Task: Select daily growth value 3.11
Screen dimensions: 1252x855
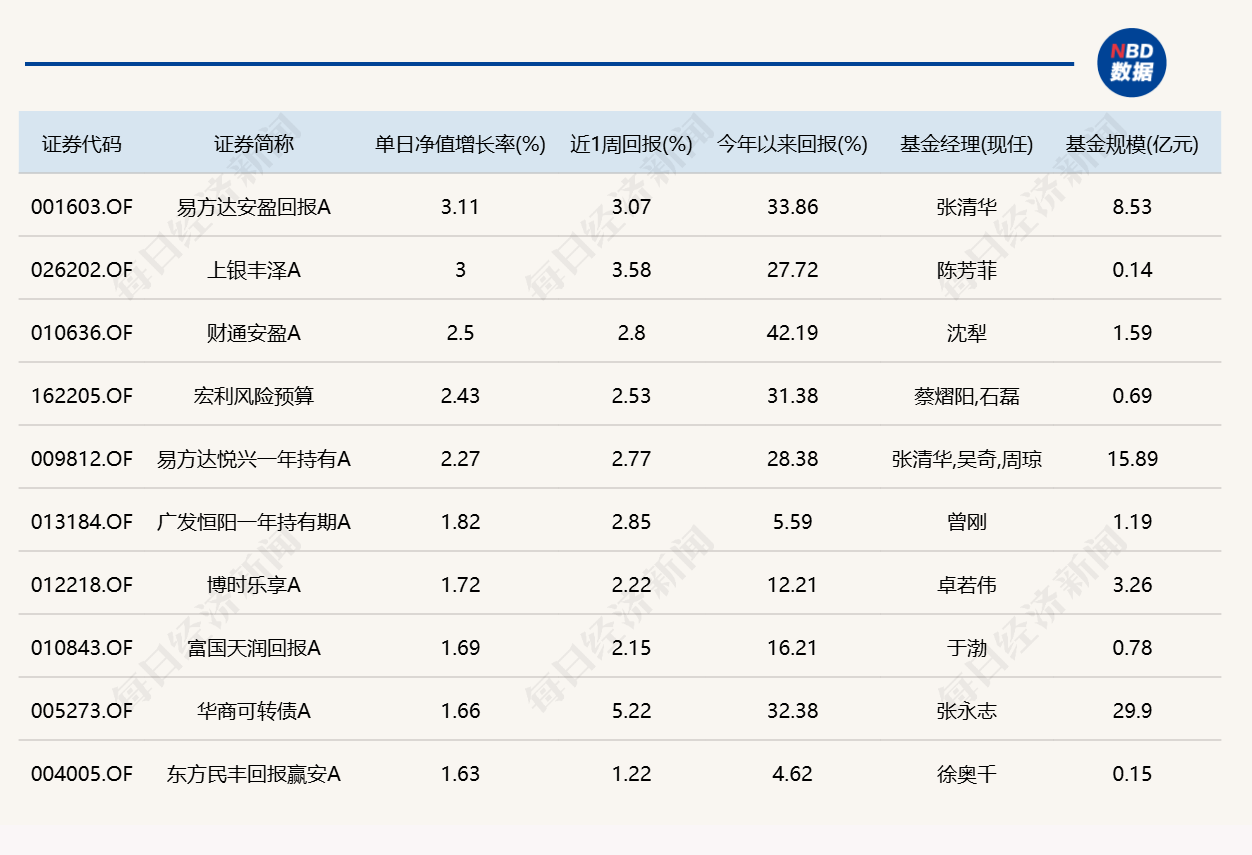Action: [x=460, y=207]
